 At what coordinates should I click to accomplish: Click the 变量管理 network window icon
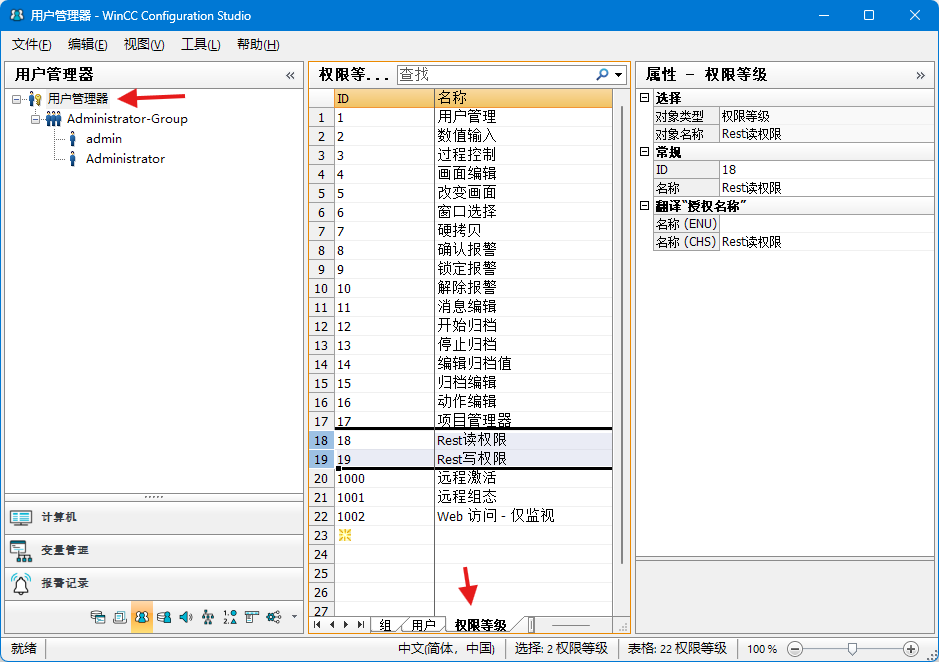click(21, 551)
